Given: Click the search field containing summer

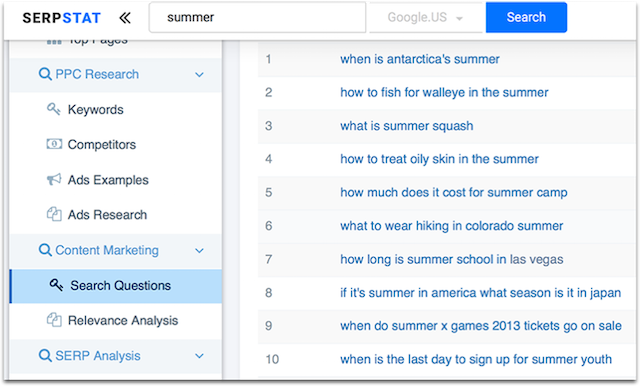Looking at the screenshot, I should tap(257, 17).
